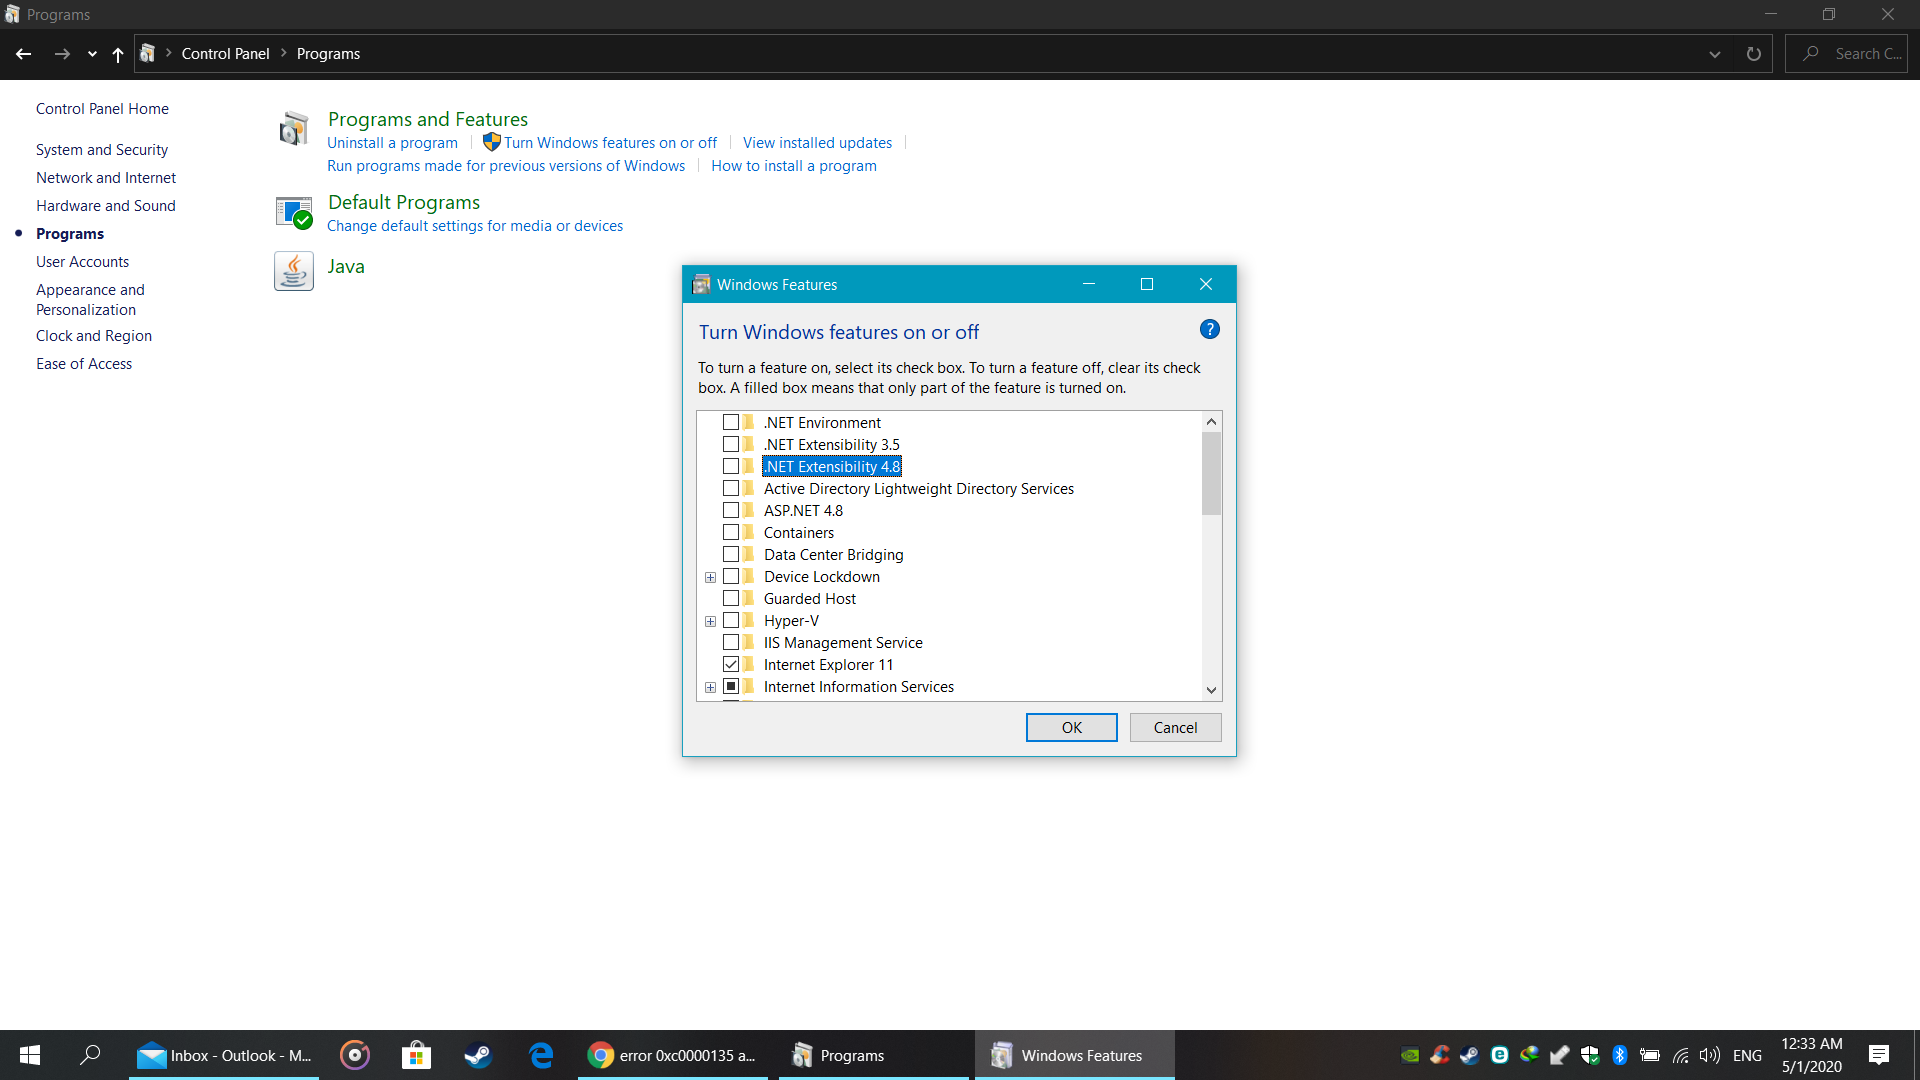Open the volume tray icon
1920x1080 pixels.
[1710, 1055]
